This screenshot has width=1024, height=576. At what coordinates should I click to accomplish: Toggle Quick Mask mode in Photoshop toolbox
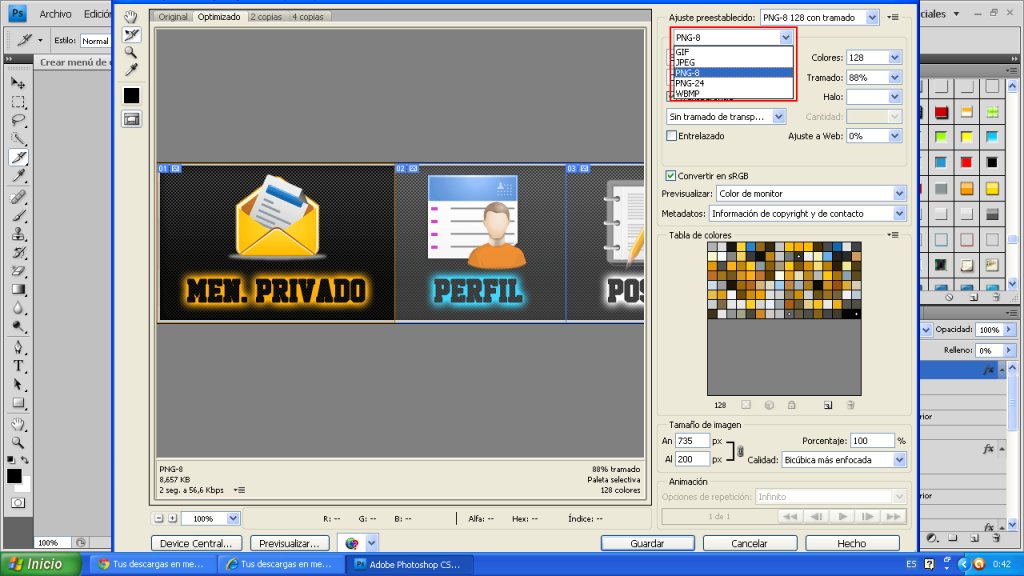pyautogui.click(x=18, y=503)
